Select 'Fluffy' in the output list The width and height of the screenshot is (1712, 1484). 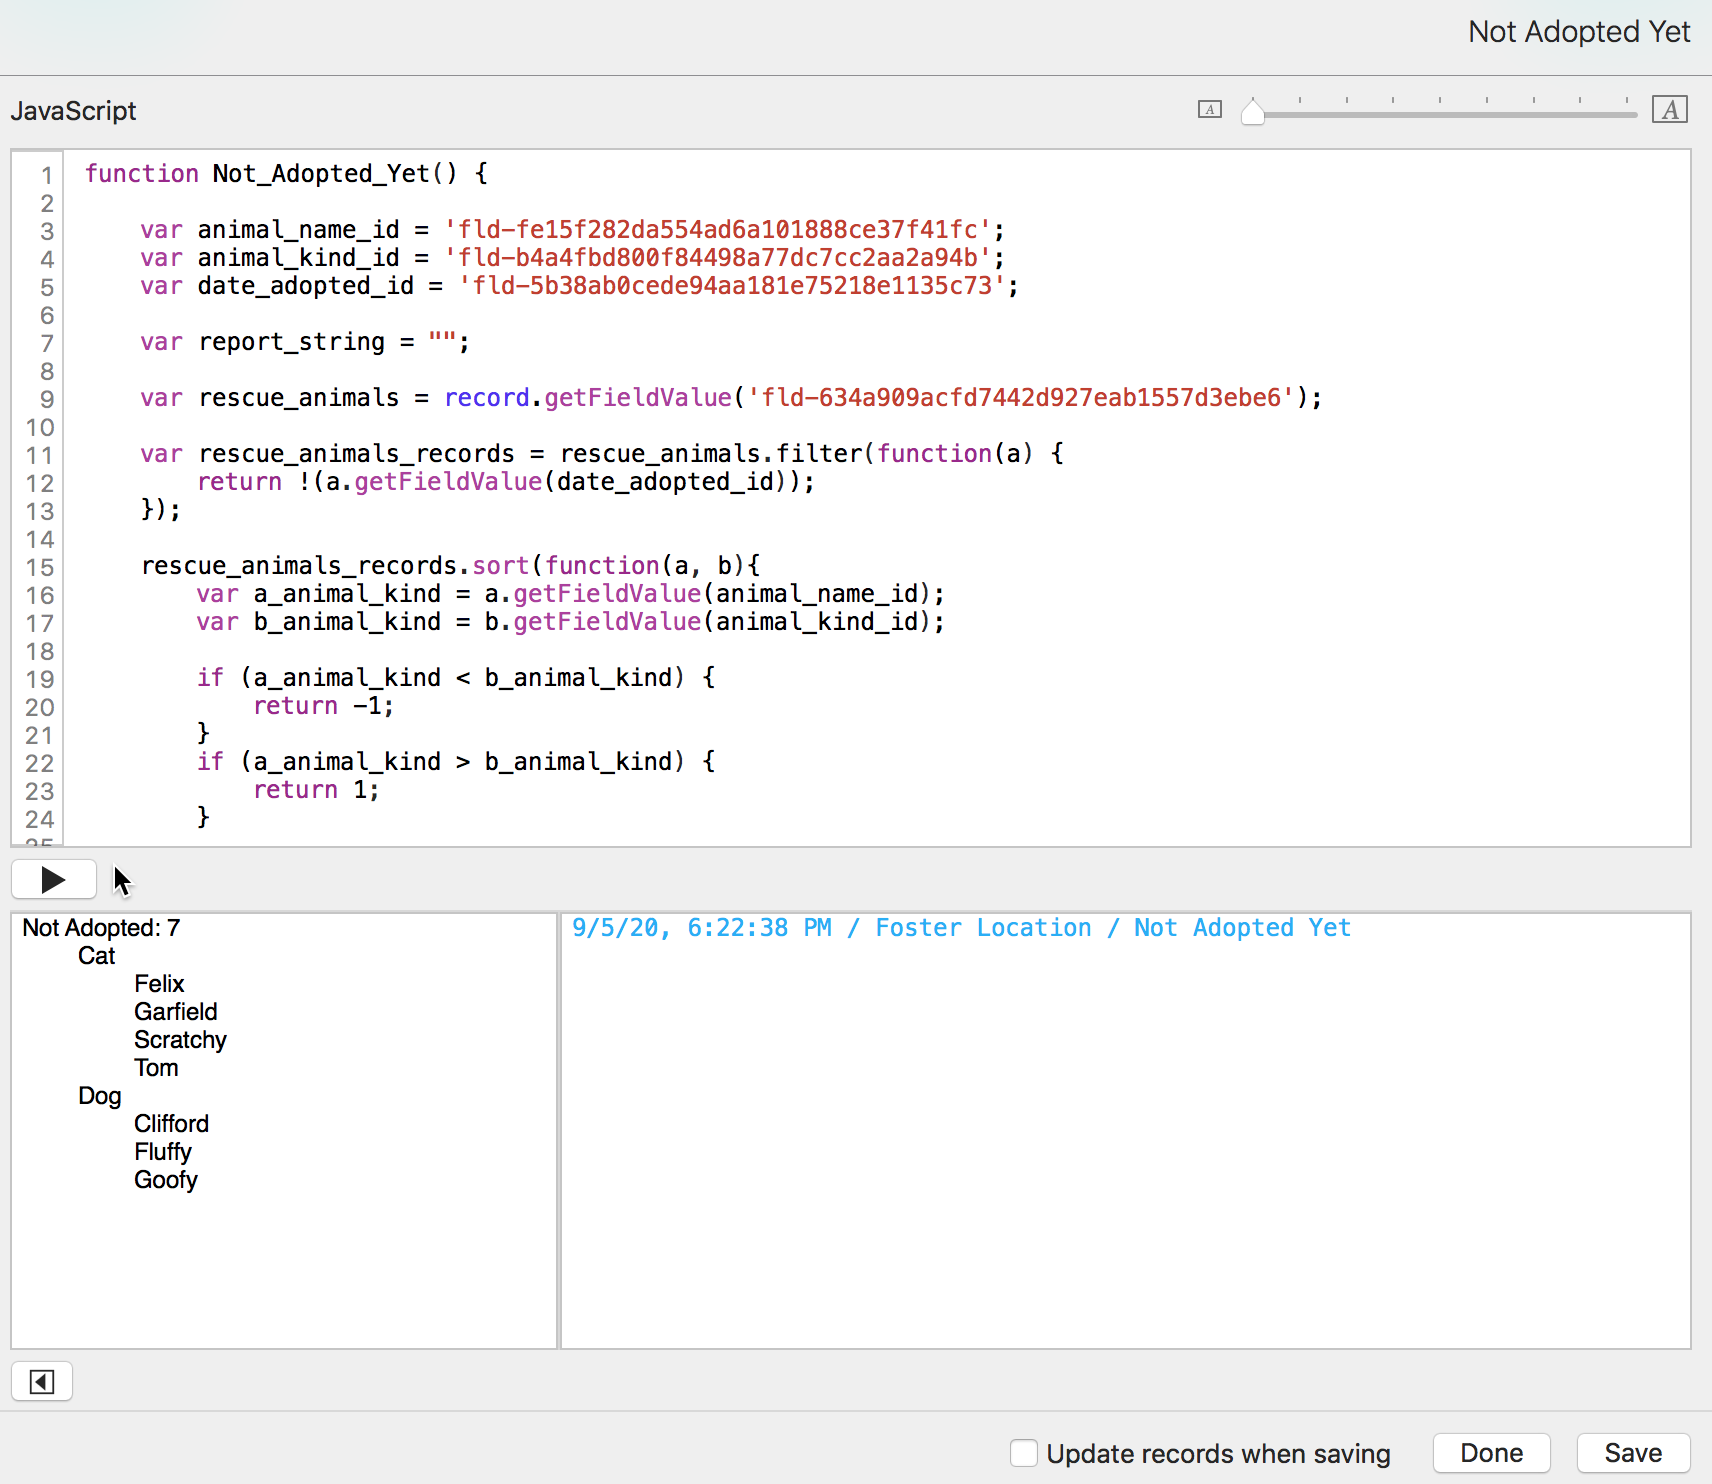pyautogui.click(x=163, y=1152)
